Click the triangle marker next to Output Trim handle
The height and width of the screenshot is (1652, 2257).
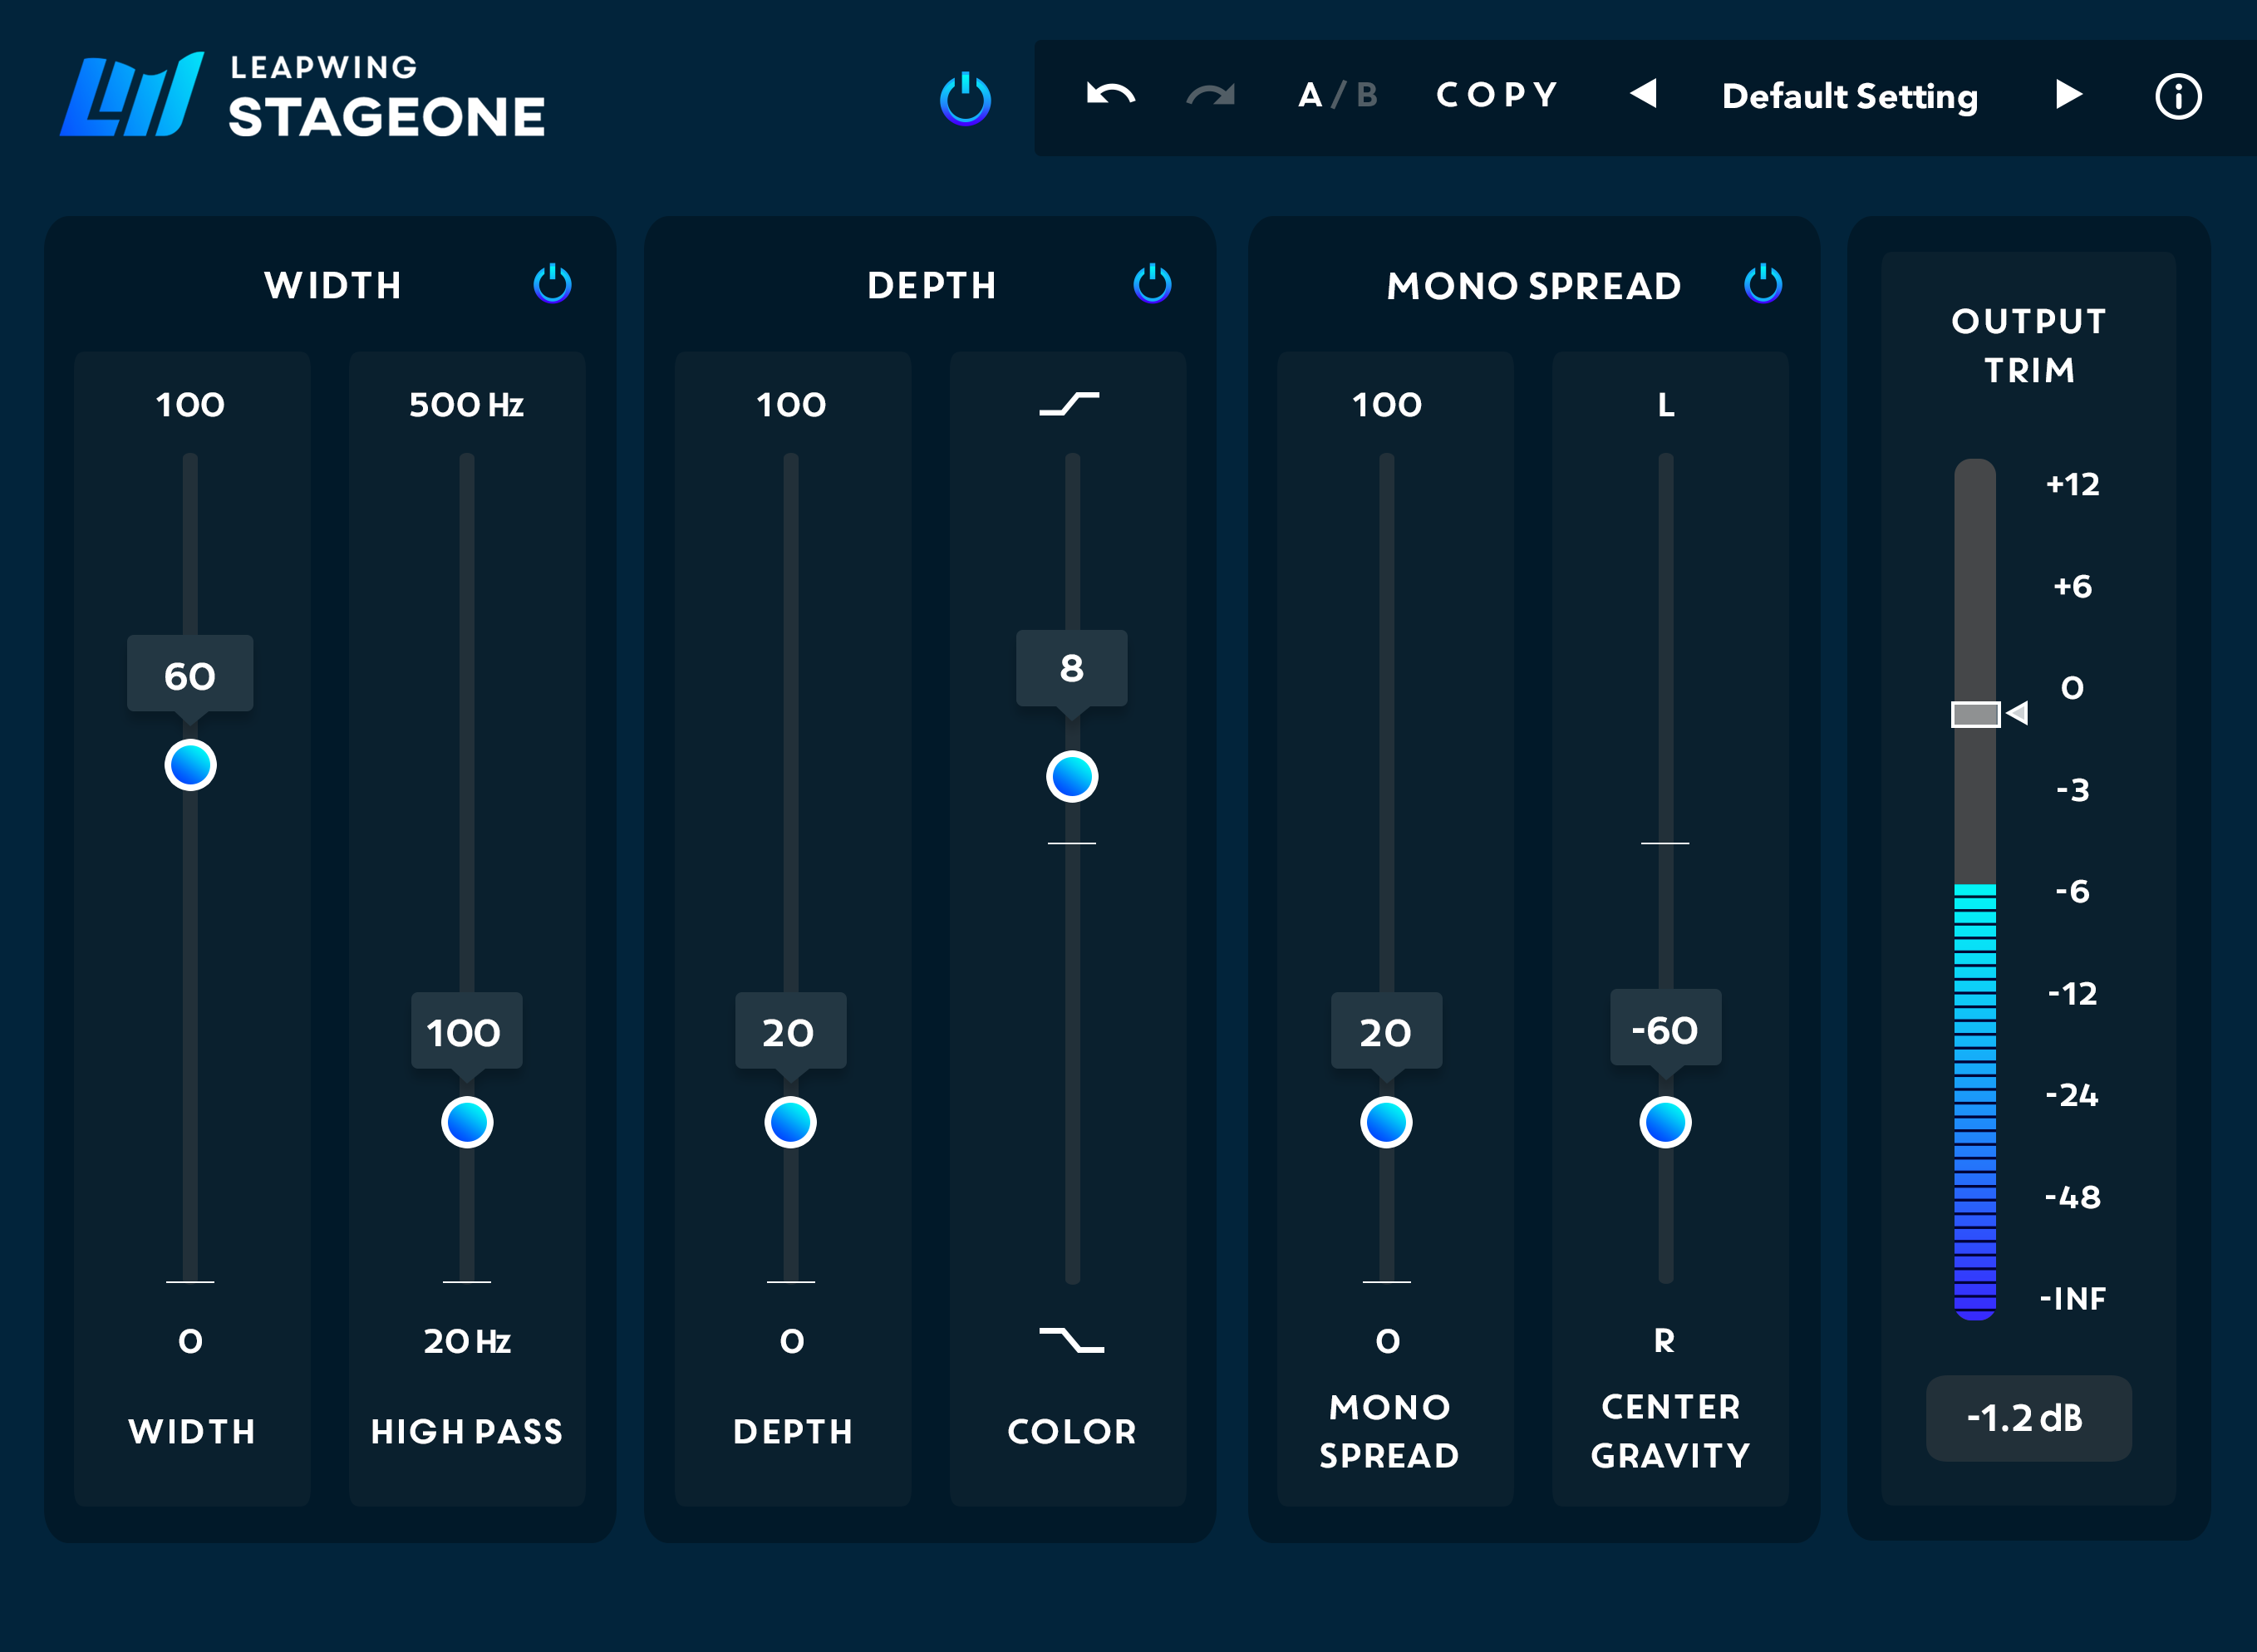2019,712
